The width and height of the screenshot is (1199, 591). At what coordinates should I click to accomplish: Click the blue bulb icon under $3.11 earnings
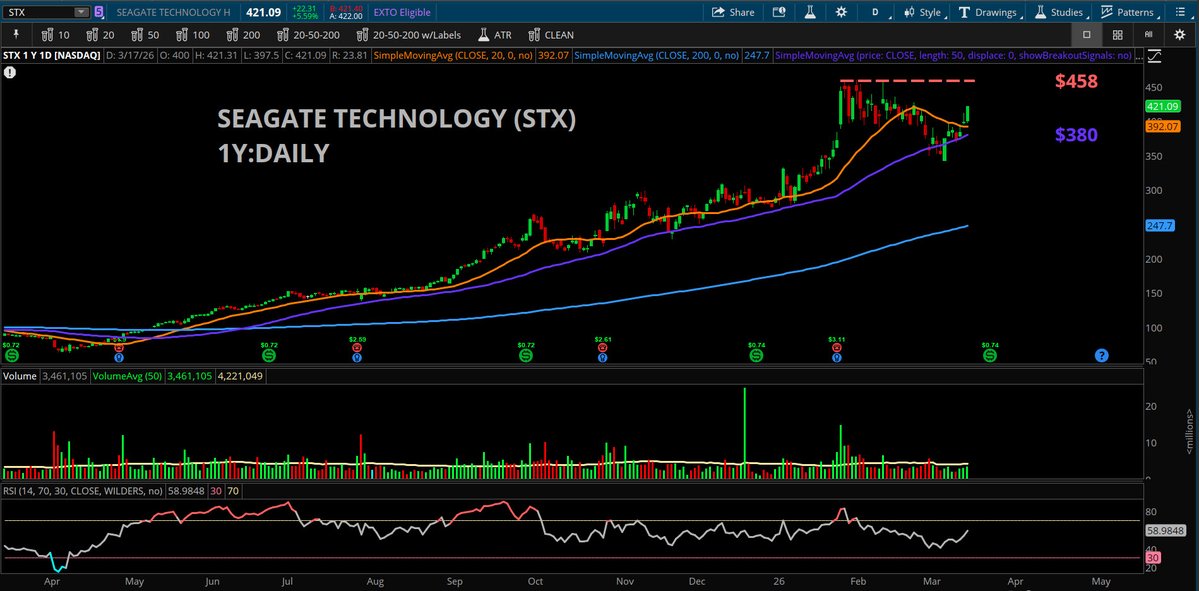837,357
